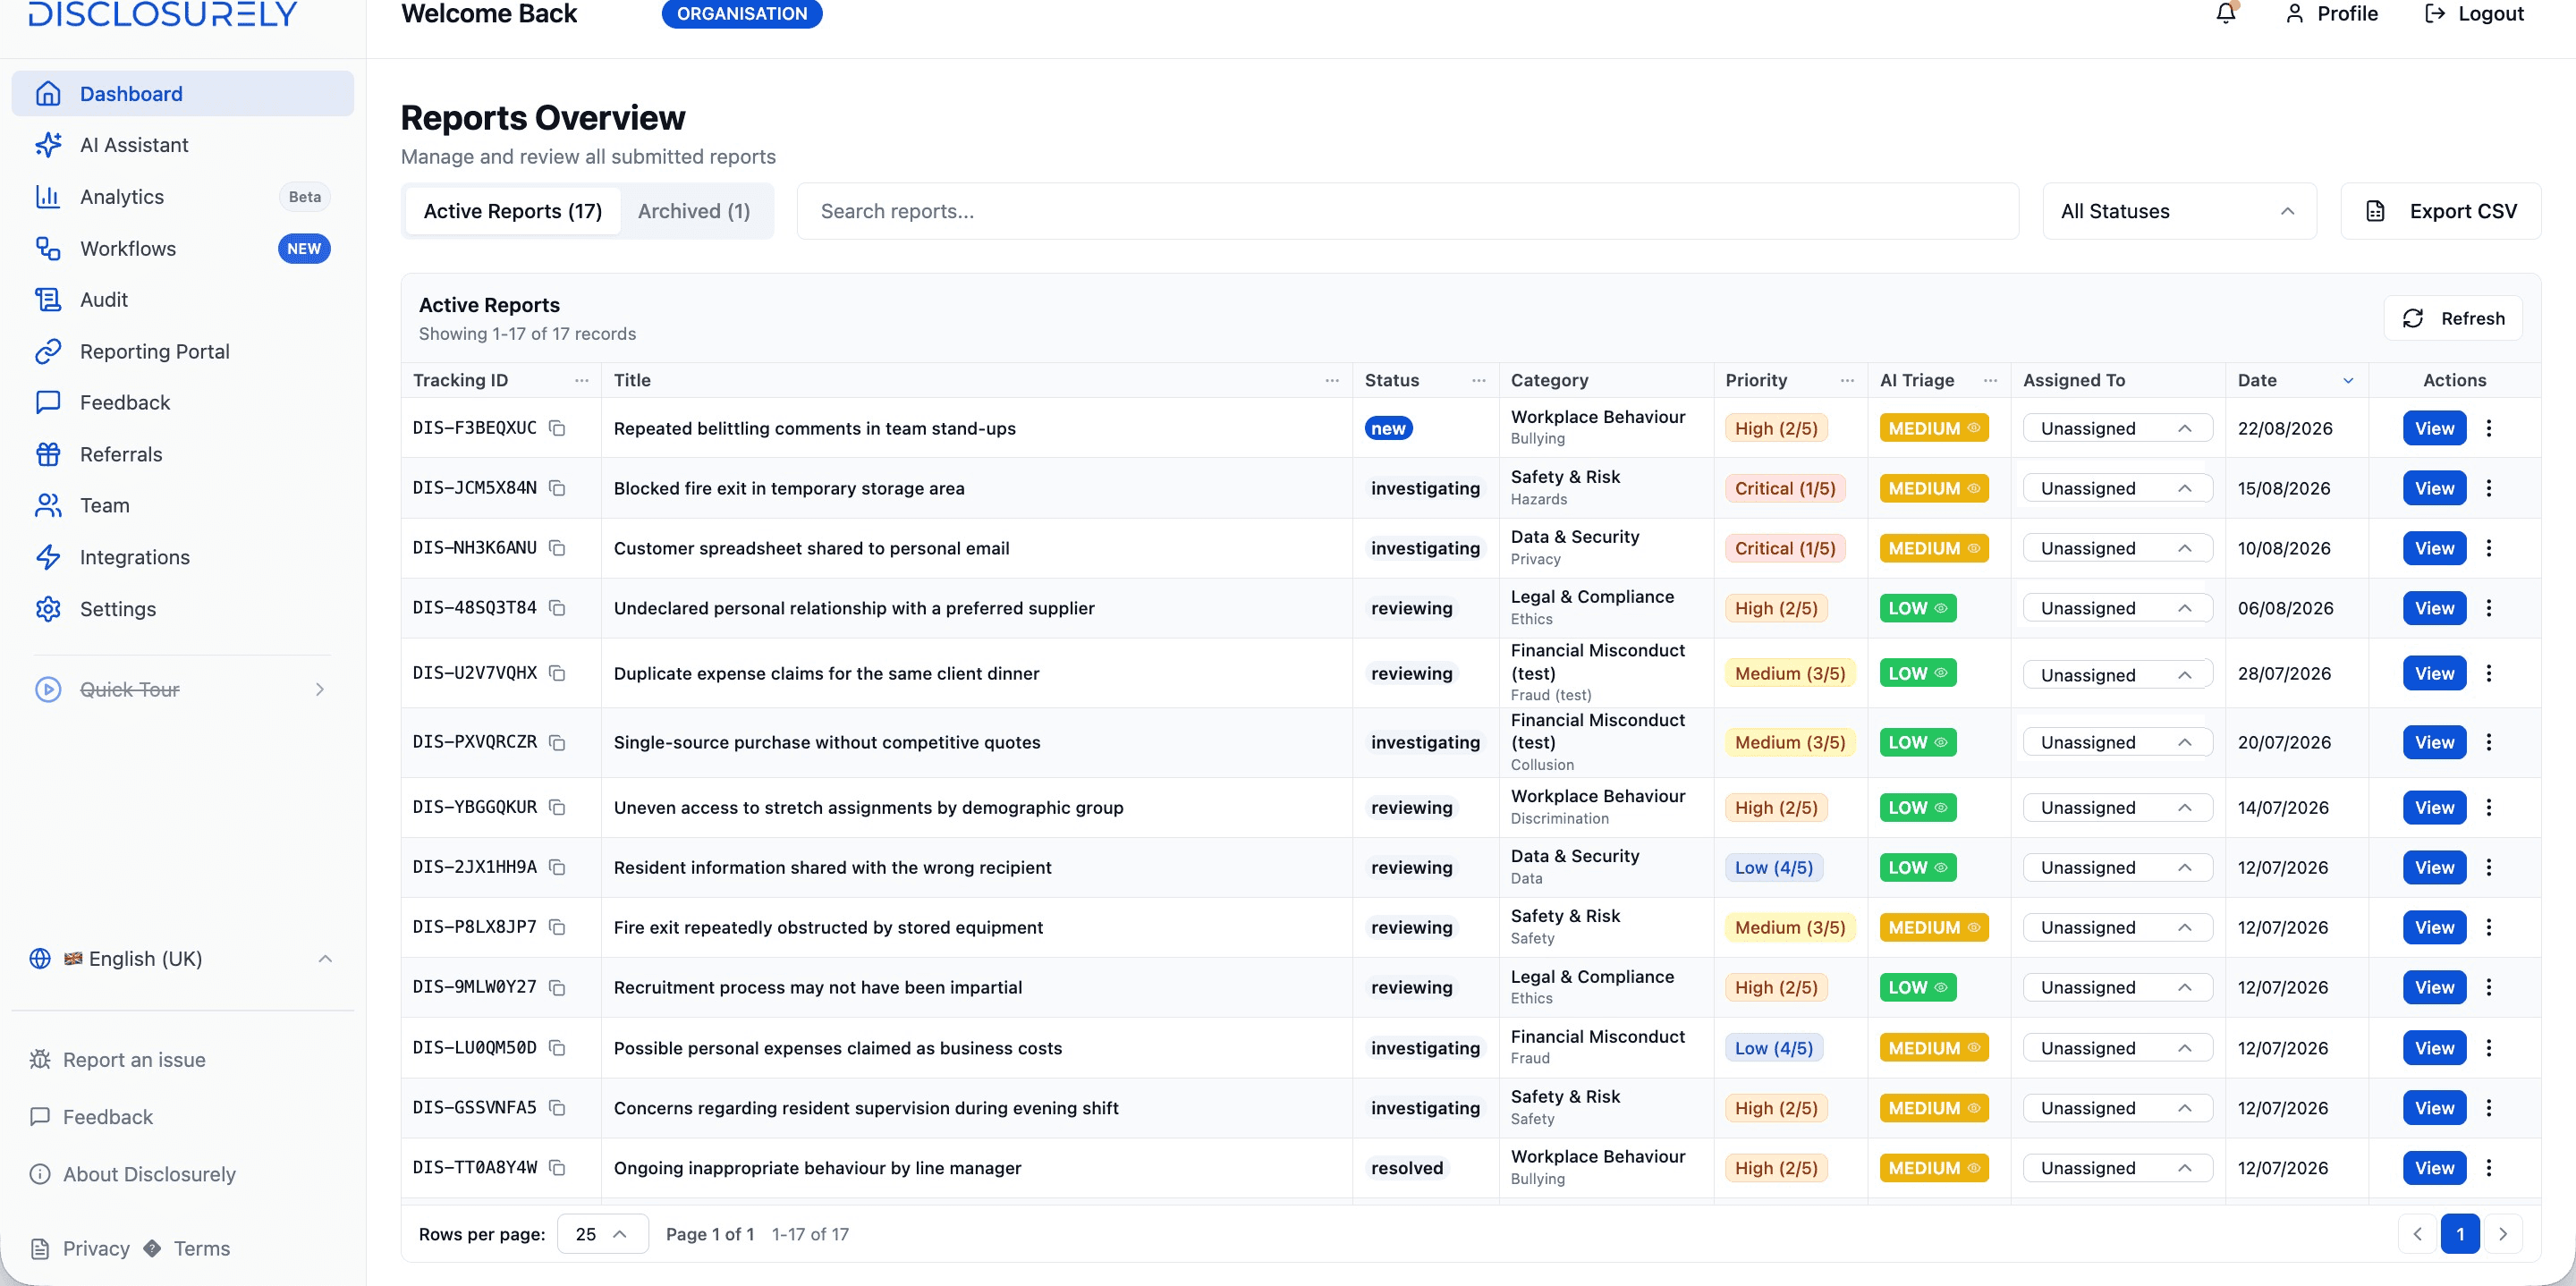Viewport: 2576px width, 1286px height.
Task: Show AI triage details for DIS-F3BEQXUC
Action: click(1933, 428)
